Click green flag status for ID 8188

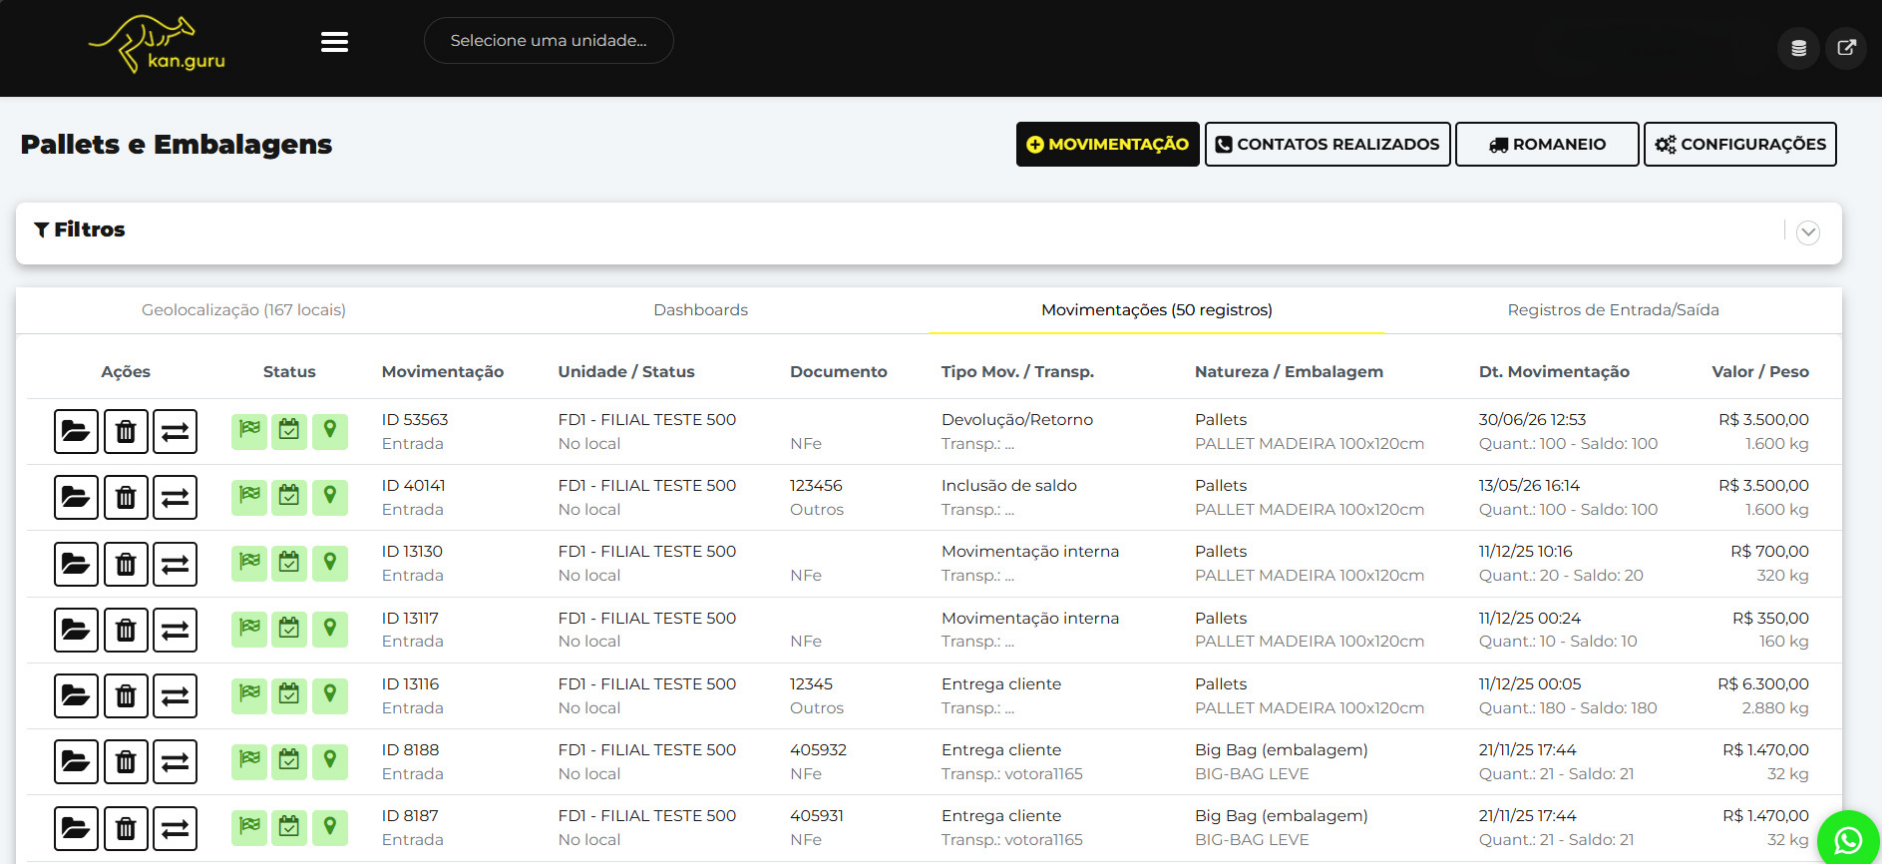249,761
